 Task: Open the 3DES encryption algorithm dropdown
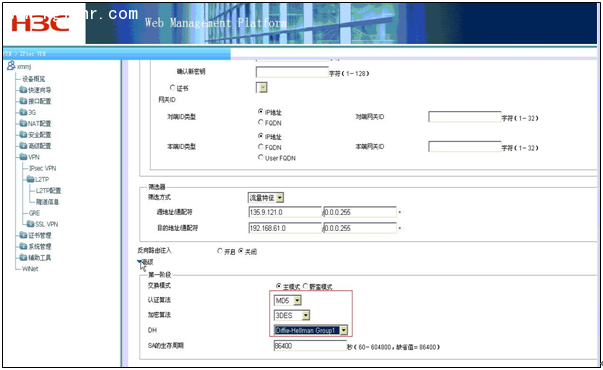[x=305, y=315]
